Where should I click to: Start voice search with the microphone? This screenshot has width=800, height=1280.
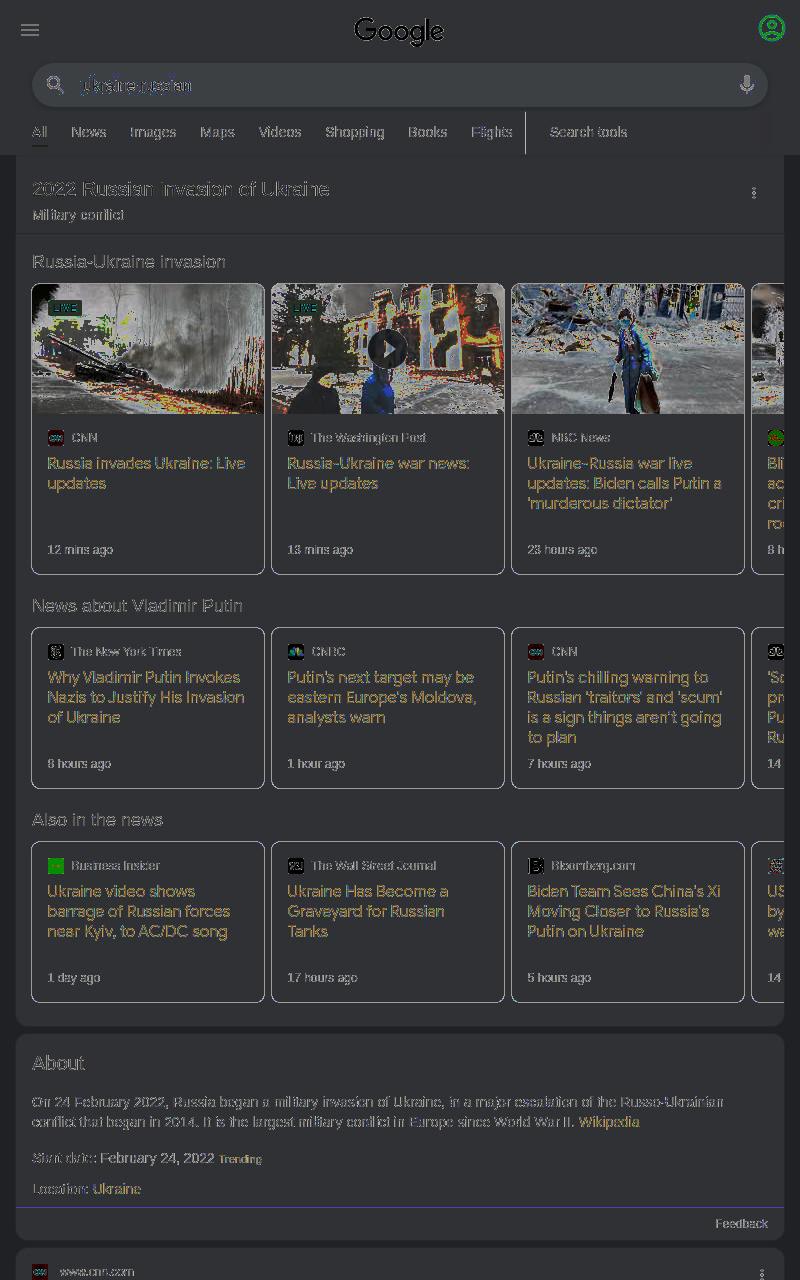point(746,85)
